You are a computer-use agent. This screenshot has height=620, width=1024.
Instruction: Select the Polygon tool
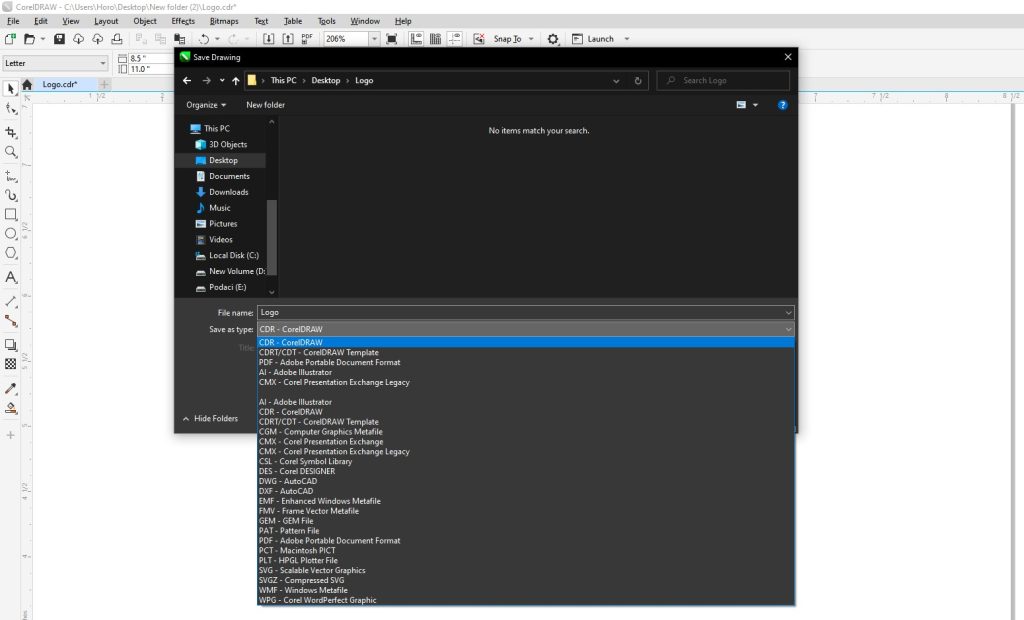pos(10,253)
